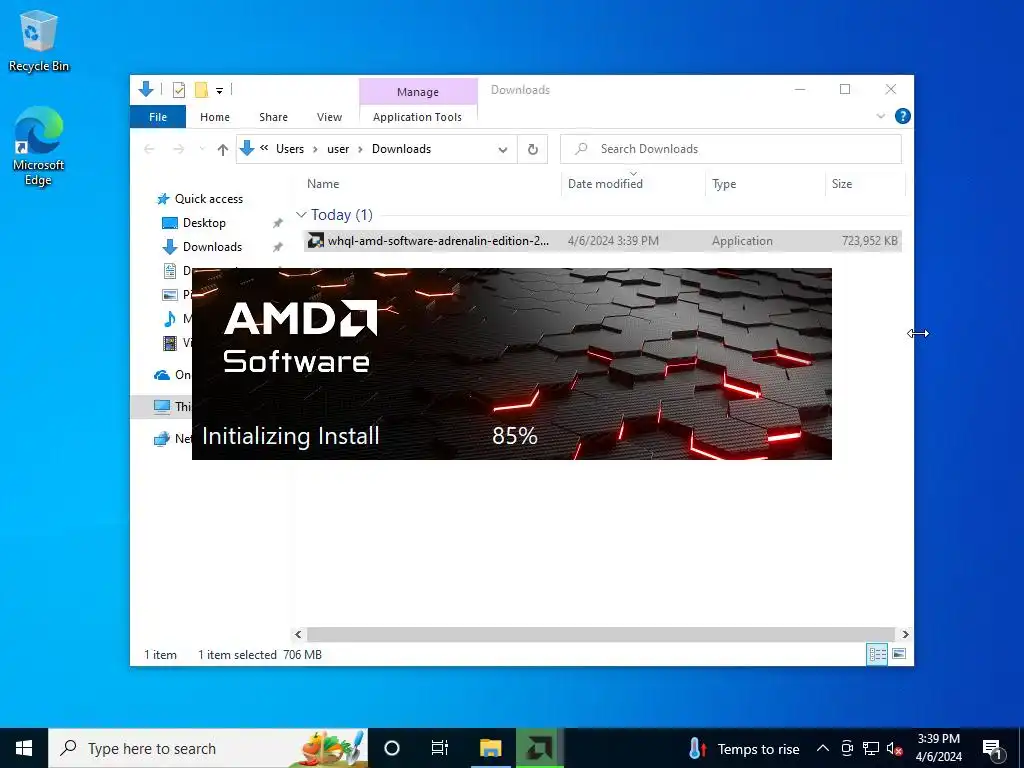
Task: Click the Properties quick access toolbar icon
Action: tap(178, 90)
